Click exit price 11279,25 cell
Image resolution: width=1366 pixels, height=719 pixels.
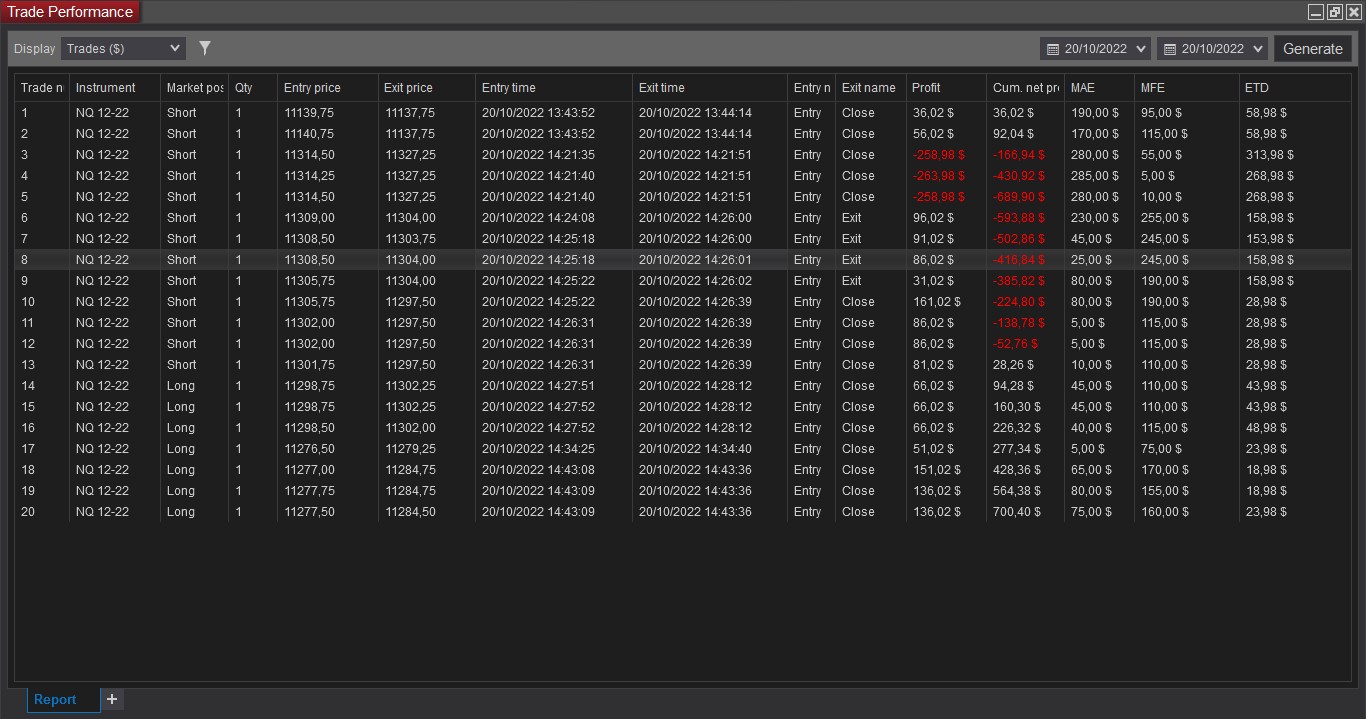coord(410,449)
